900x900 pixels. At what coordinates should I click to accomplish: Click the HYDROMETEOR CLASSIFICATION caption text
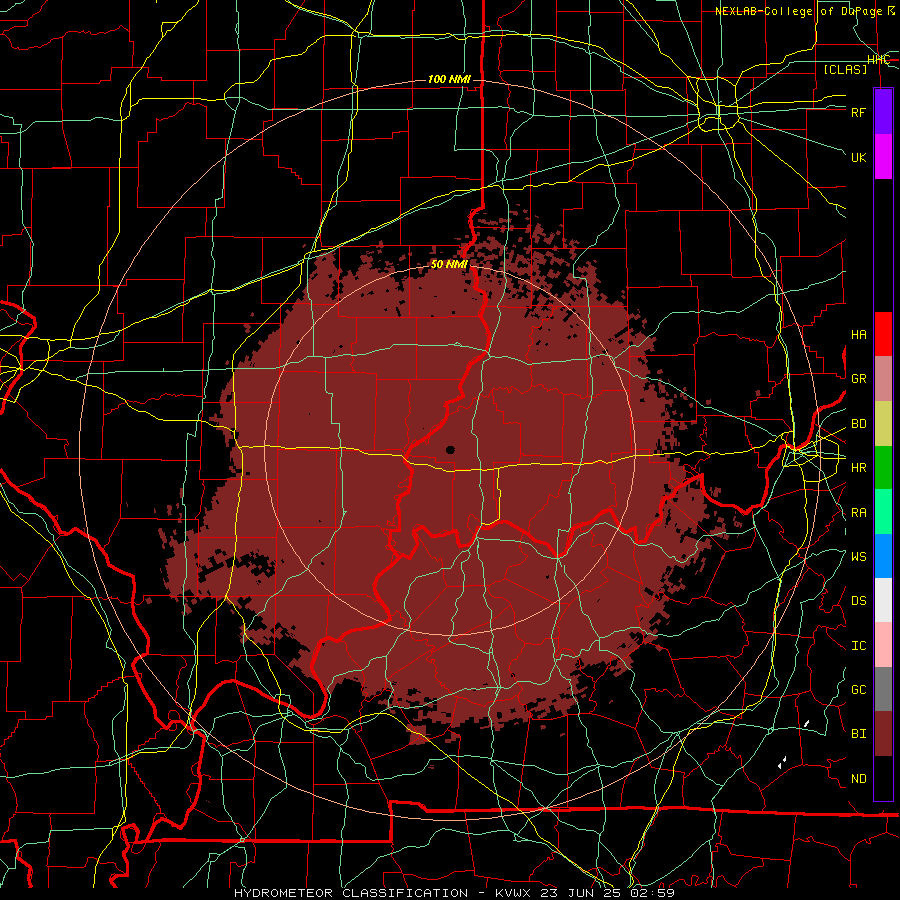[351, 893]
